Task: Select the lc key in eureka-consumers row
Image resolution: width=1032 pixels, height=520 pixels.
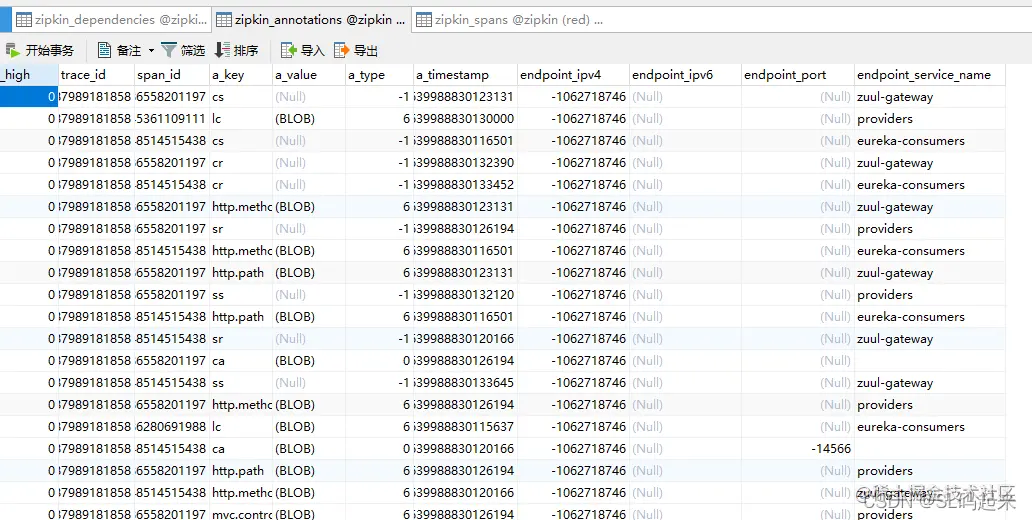Action: click(x=241, y=427)
